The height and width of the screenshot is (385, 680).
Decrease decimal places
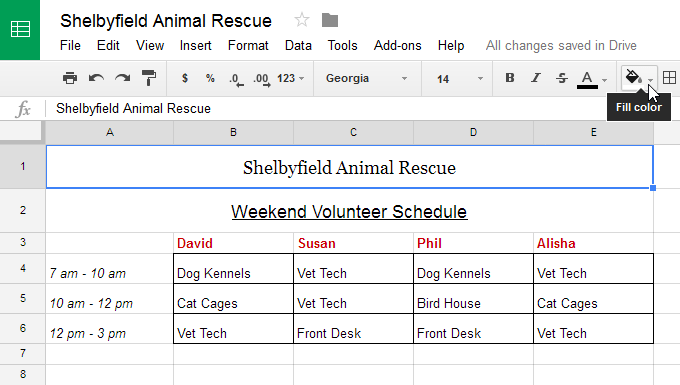236,79
